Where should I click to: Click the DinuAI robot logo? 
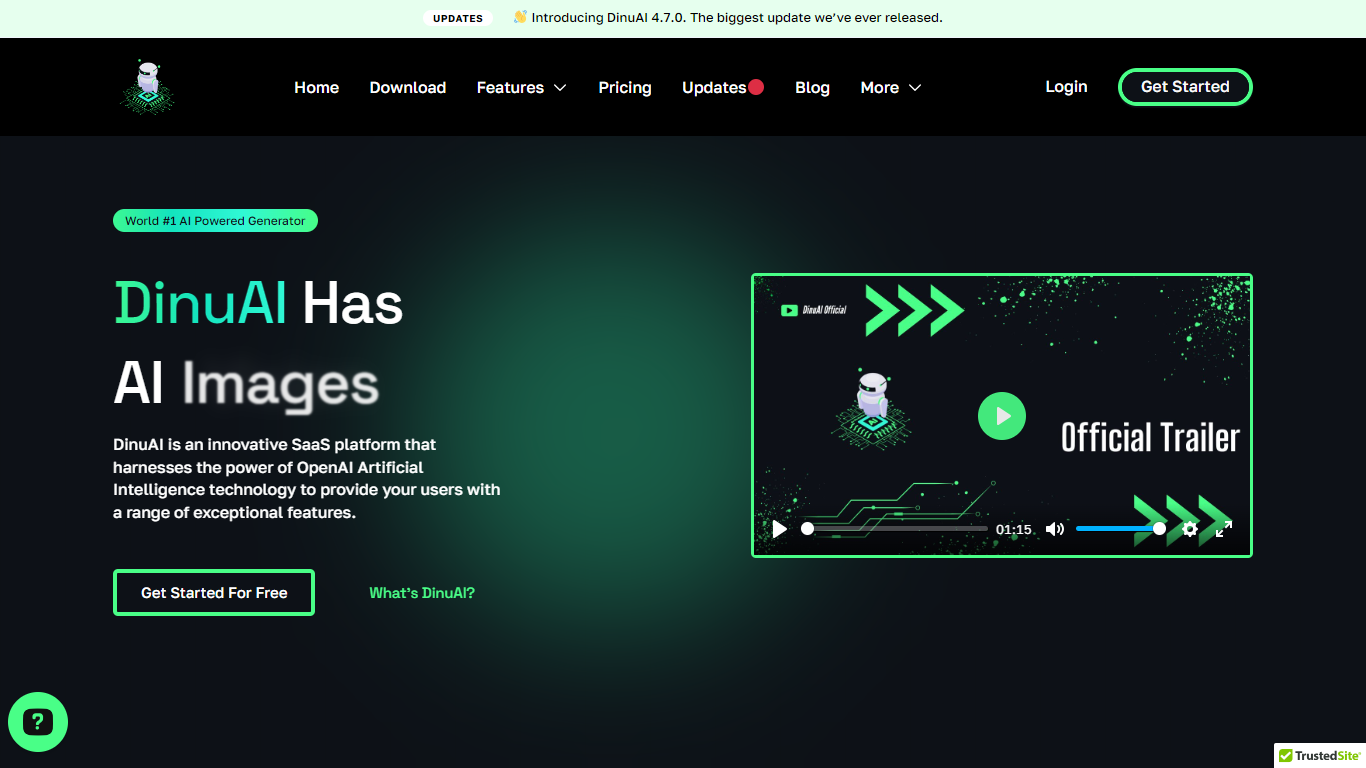pyautogui.click(x=148, y=87)
